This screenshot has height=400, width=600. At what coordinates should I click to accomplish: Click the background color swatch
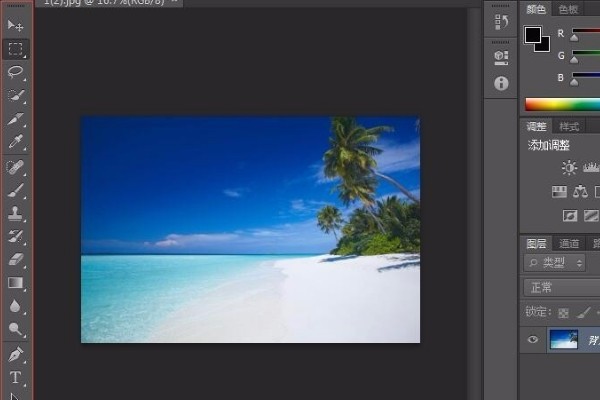(545, 46)
